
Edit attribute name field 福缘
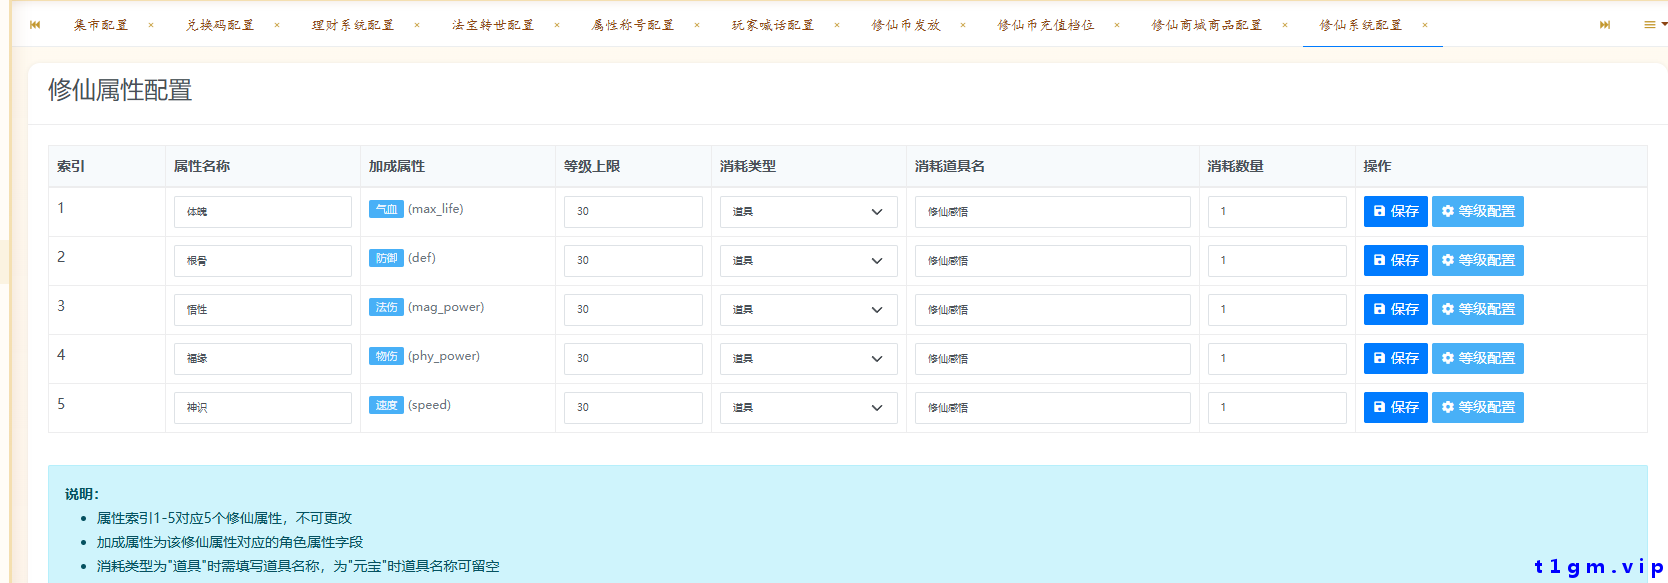[x=263, y=359]
